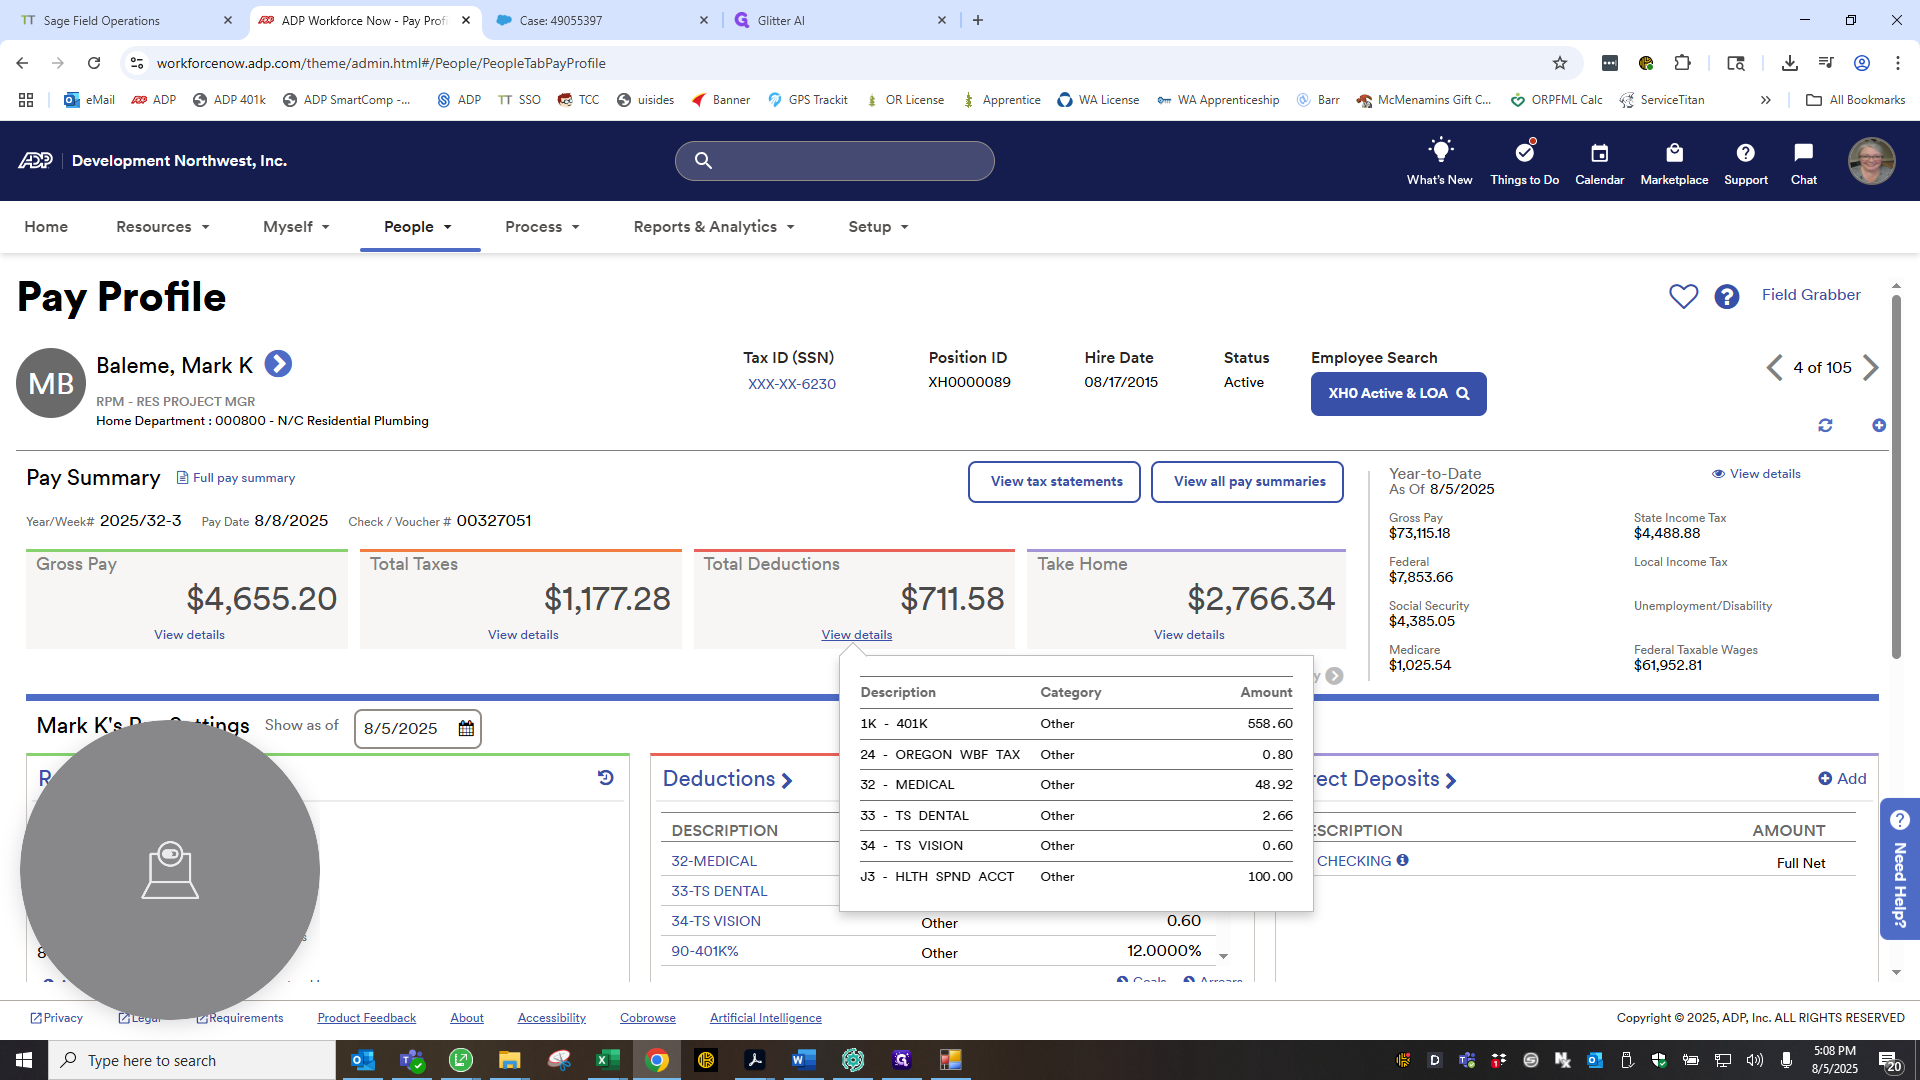Bookmark this page star icon

pos(1560,63)
